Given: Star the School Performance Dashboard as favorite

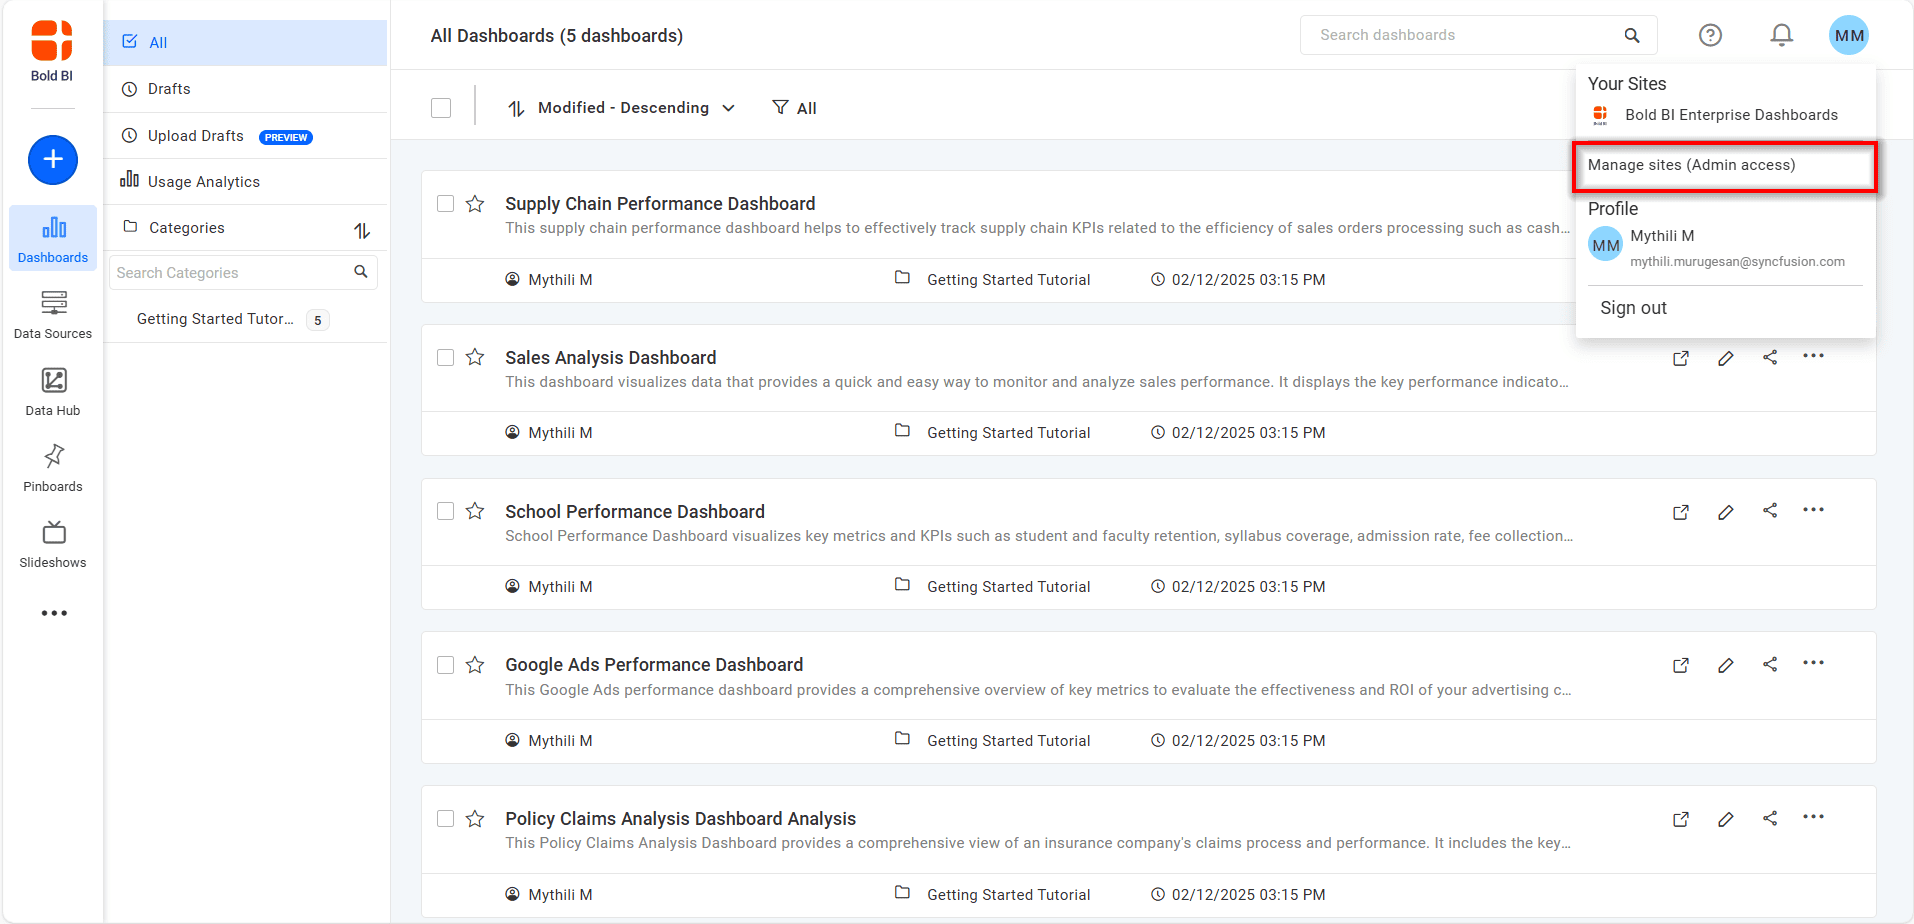Looking at the screenshot, I should pyautogui.click(x=475, y=510).
